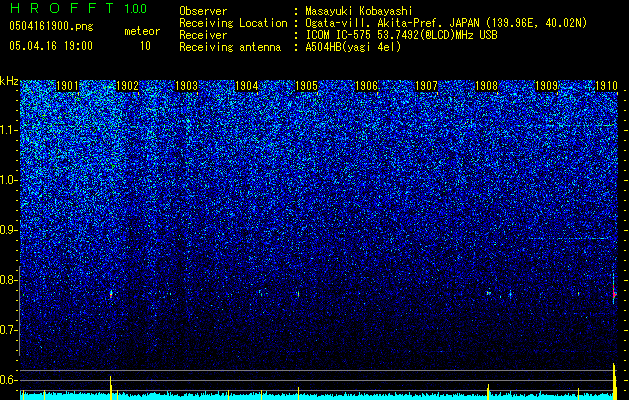This screenshot has width=629, height=400.
Task: Click the Observer label
Action: (x=203, y=11)
